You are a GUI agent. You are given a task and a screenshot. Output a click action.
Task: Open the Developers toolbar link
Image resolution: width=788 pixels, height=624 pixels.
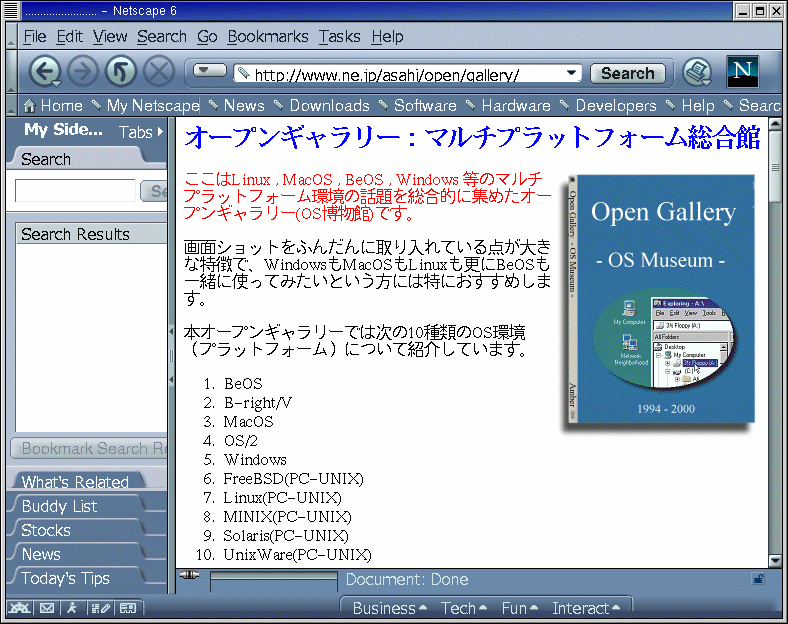[x=609, y=106]
